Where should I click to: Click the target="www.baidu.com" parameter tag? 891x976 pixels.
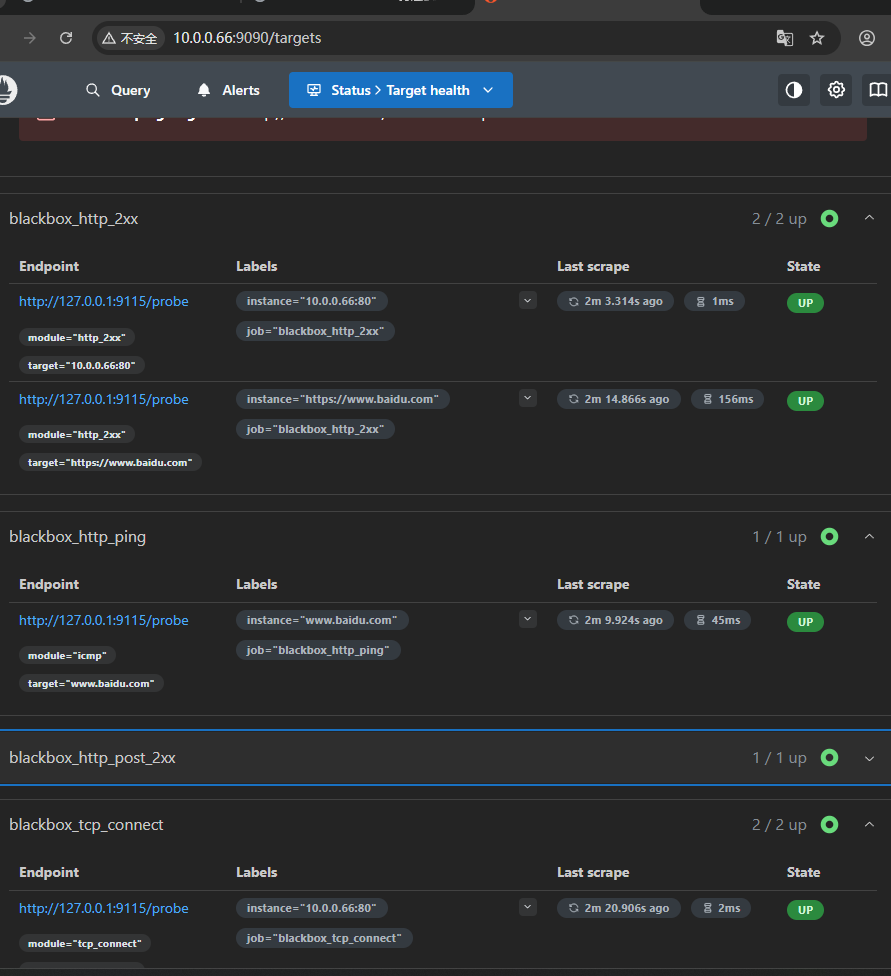[91, 683]
